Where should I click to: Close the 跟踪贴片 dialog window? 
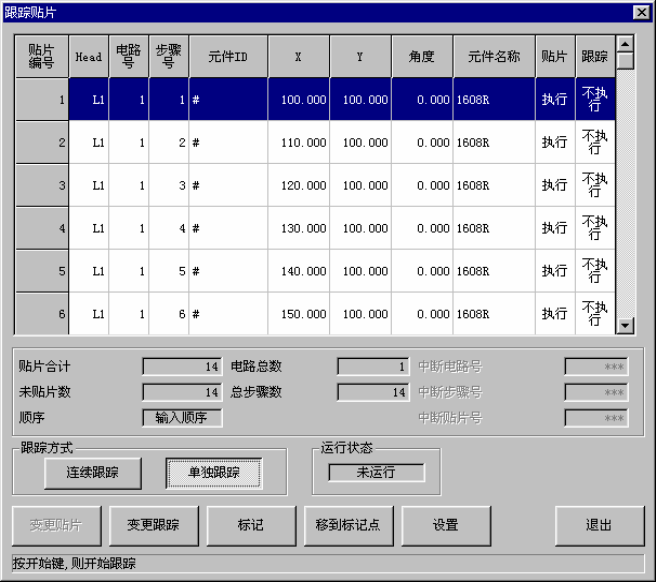641,13
